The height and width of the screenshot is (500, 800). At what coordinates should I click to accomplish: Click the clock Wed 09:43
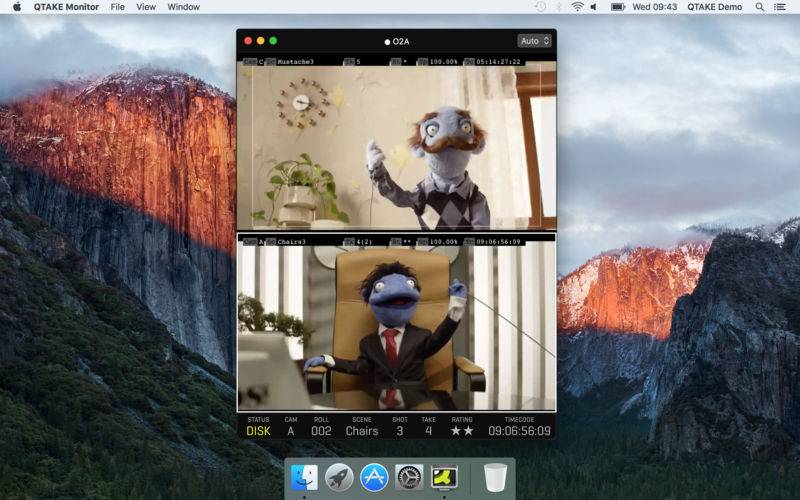655,7
